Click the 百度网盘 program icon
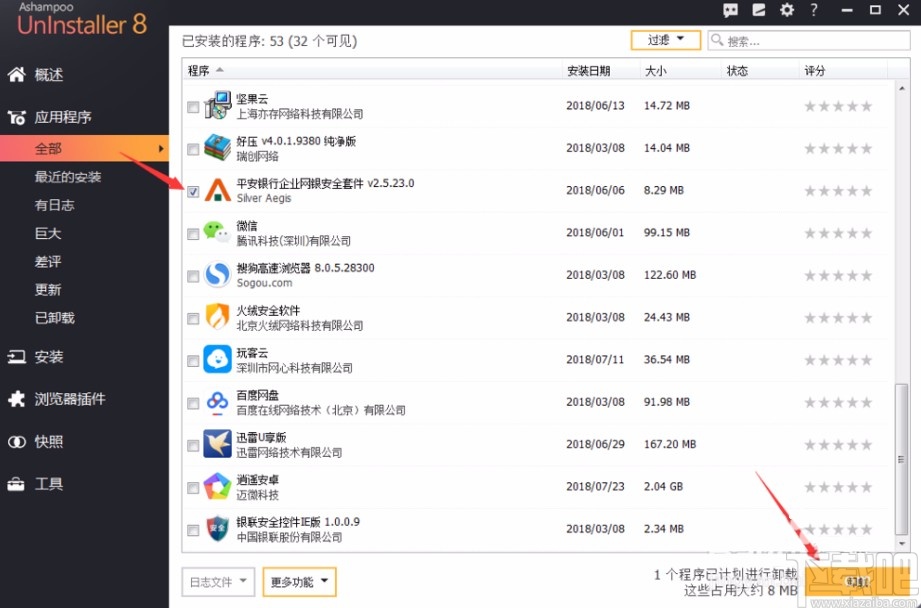The width and height of the screenshot is (921, 608). (x=217, y=402)
